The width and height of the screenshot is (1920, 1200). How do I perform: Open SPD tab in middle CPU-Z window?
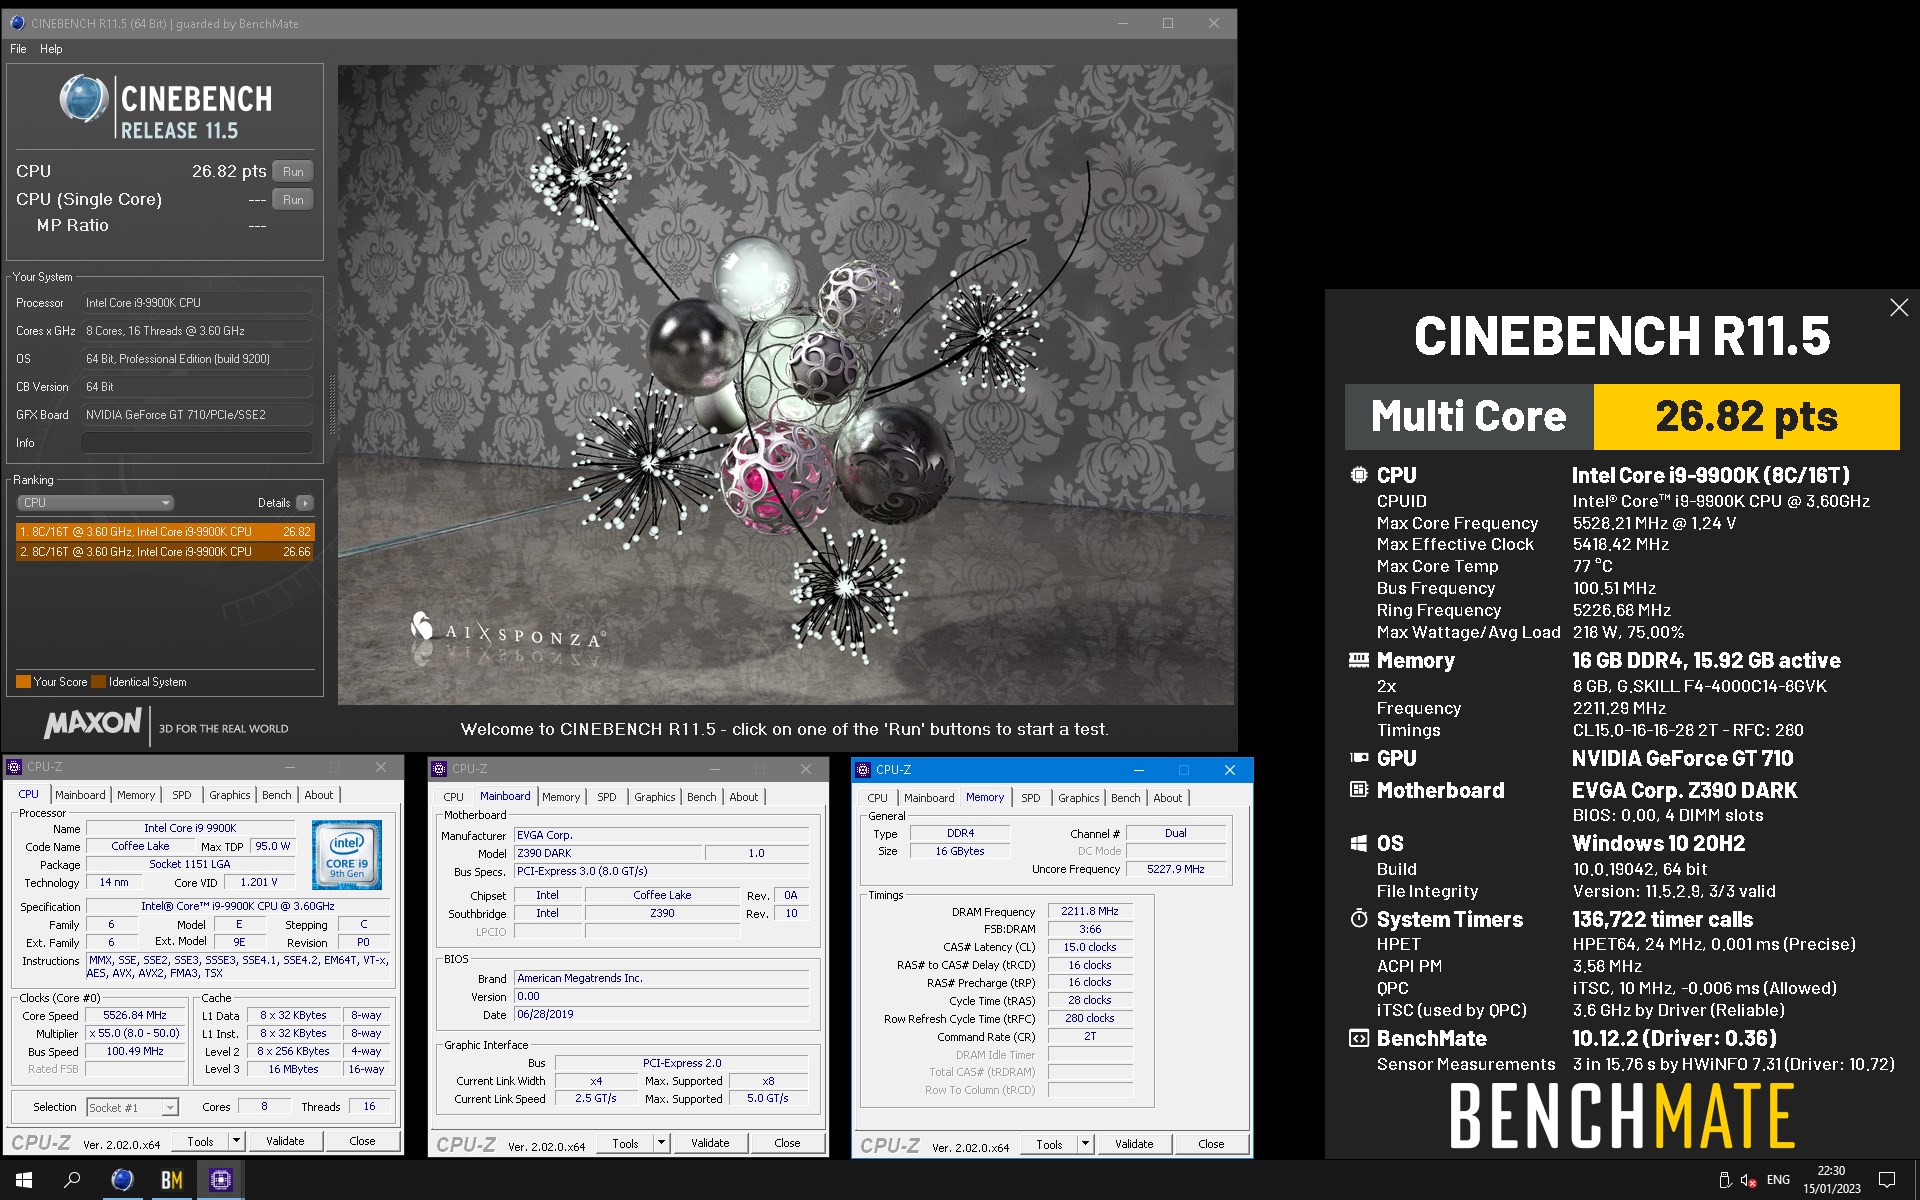(x=607, y=797)
